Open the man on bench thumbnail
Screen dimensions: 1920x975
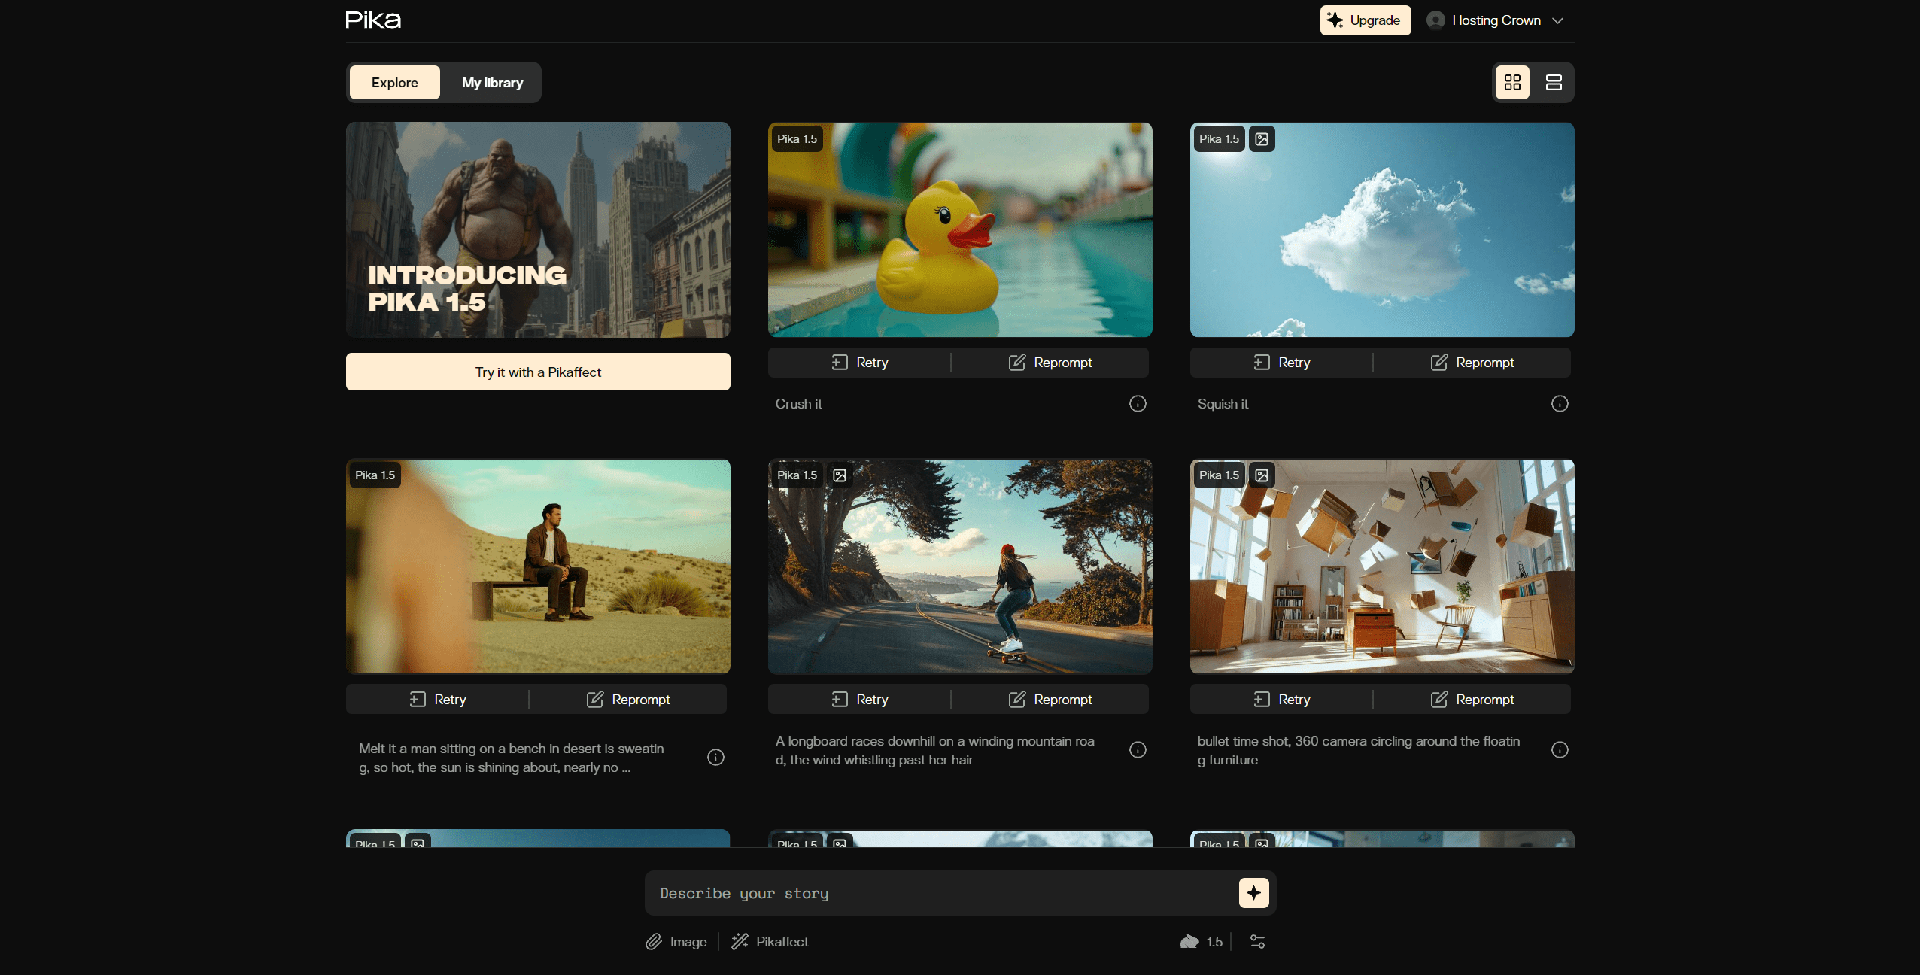538,567
